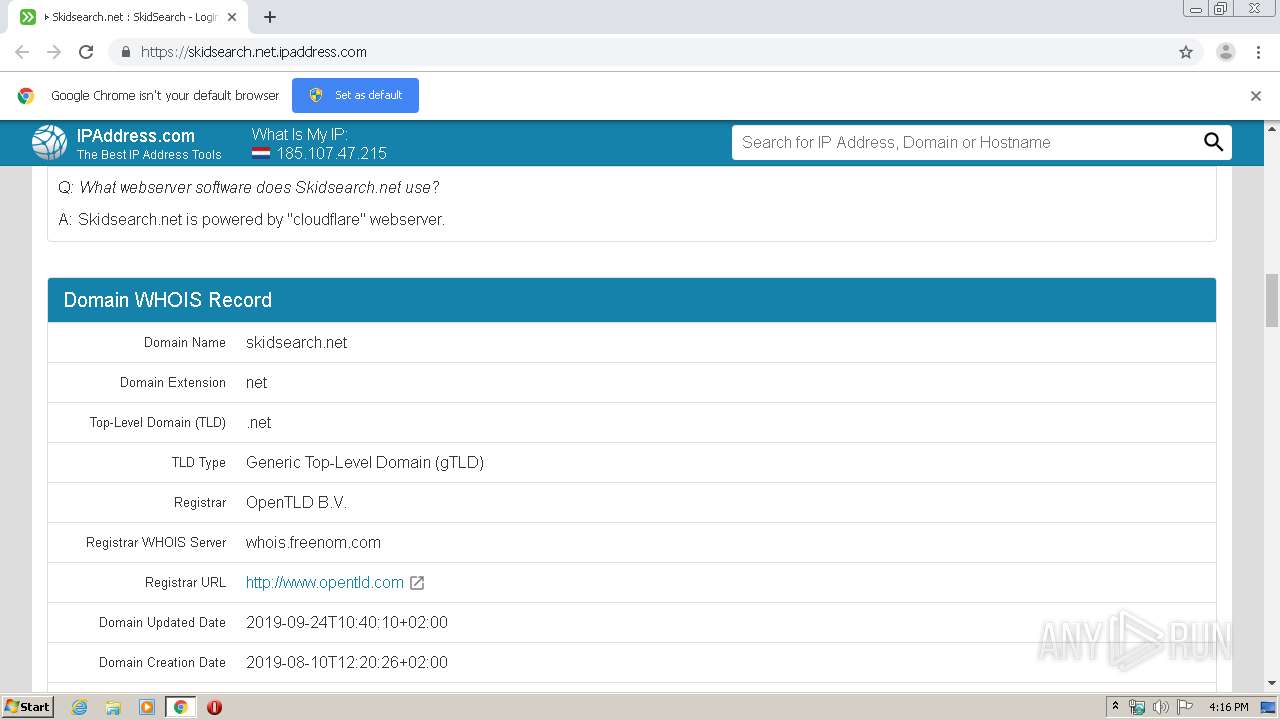Launch Internet Explorer from taskbar

point(80,707)
